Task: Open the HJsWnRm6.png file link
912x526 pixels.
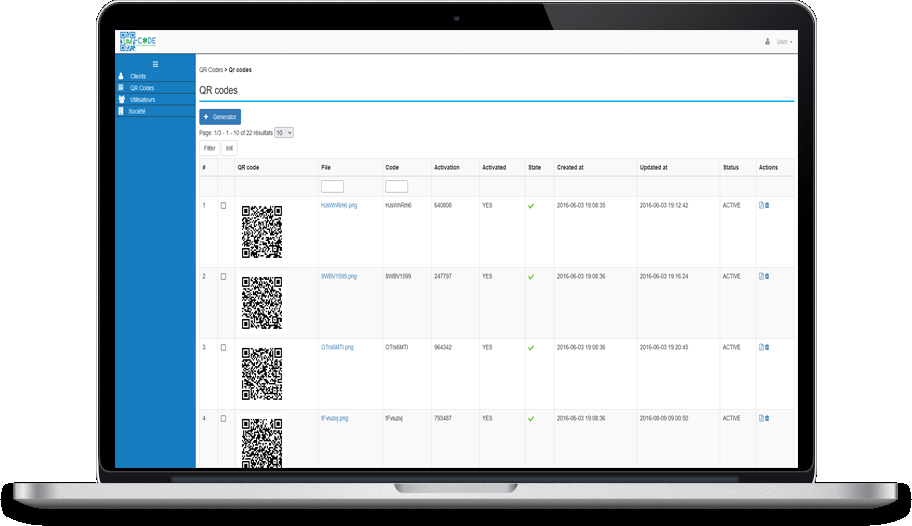Action: [339, 205]
